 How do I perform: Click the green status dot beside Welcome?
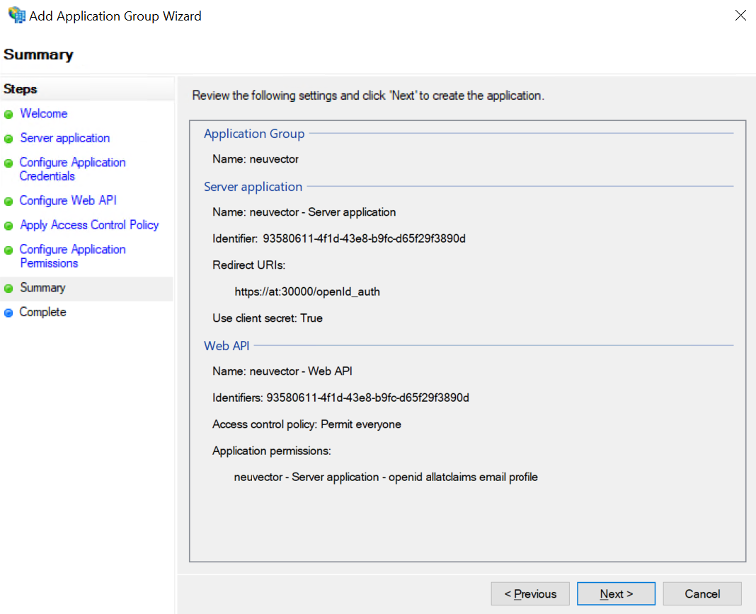[8, 115]
